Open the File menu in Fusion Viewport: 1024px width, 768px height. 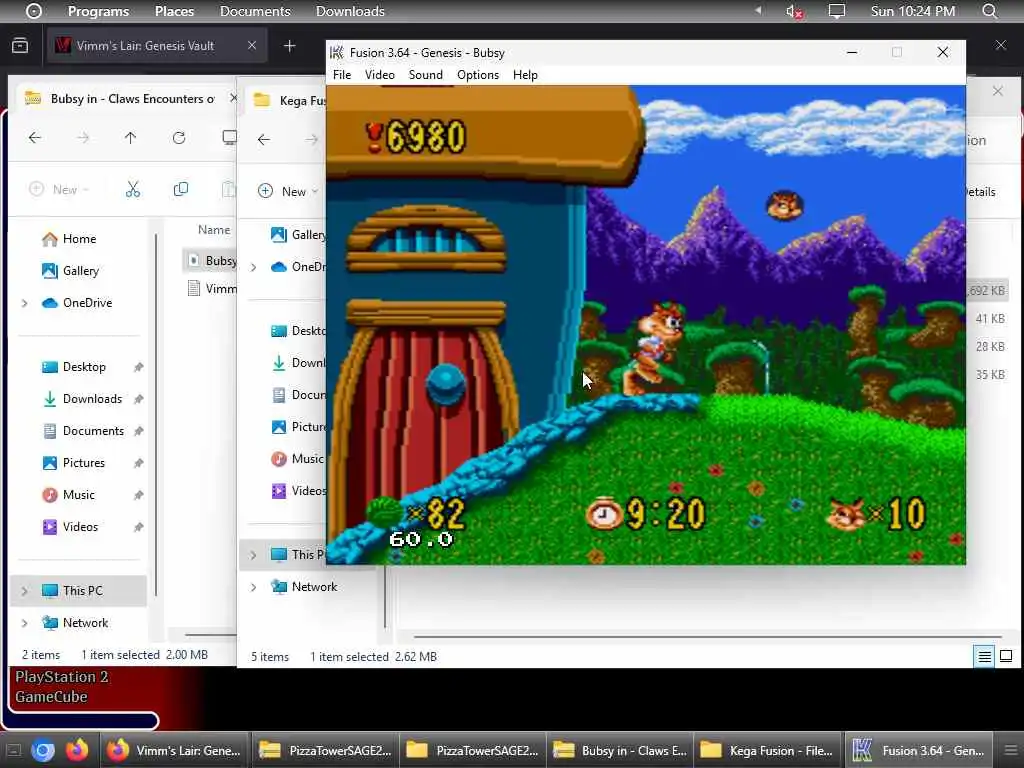pos(342,75)
